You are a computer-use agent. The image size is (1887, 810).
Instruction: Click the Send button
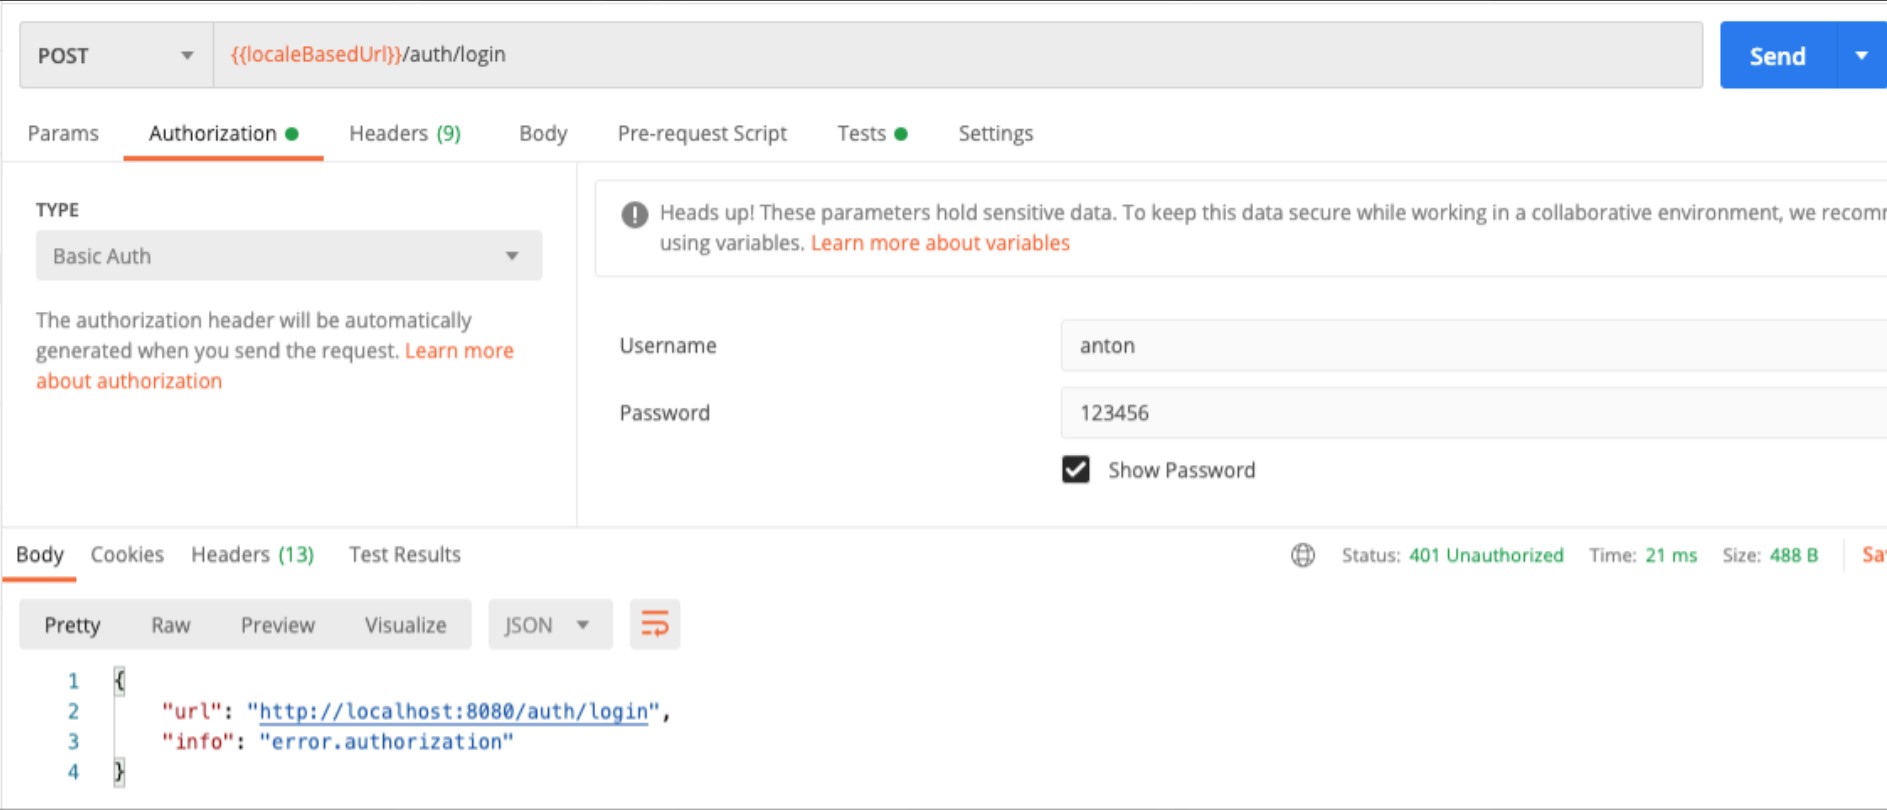(x=1776, y=56)
